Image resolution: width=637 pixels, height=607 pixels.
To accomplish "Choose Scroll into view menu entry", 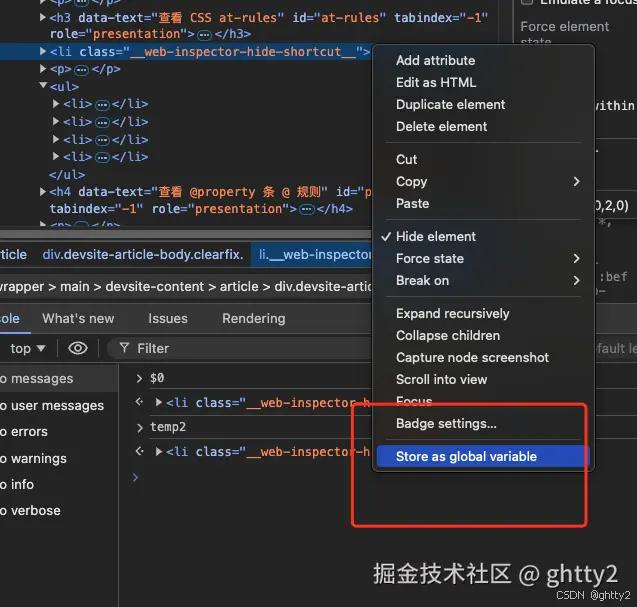I will (x=442, y=379).
